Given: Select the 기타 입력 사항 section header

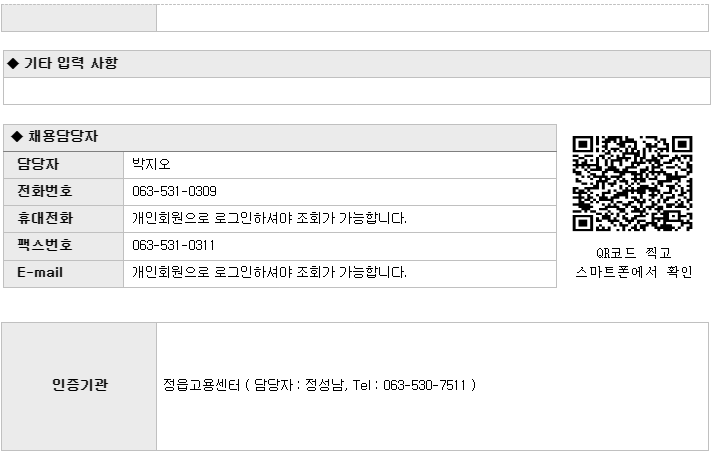Looking at the screenshot, I should pyautogui.click(x=357, y=64).
